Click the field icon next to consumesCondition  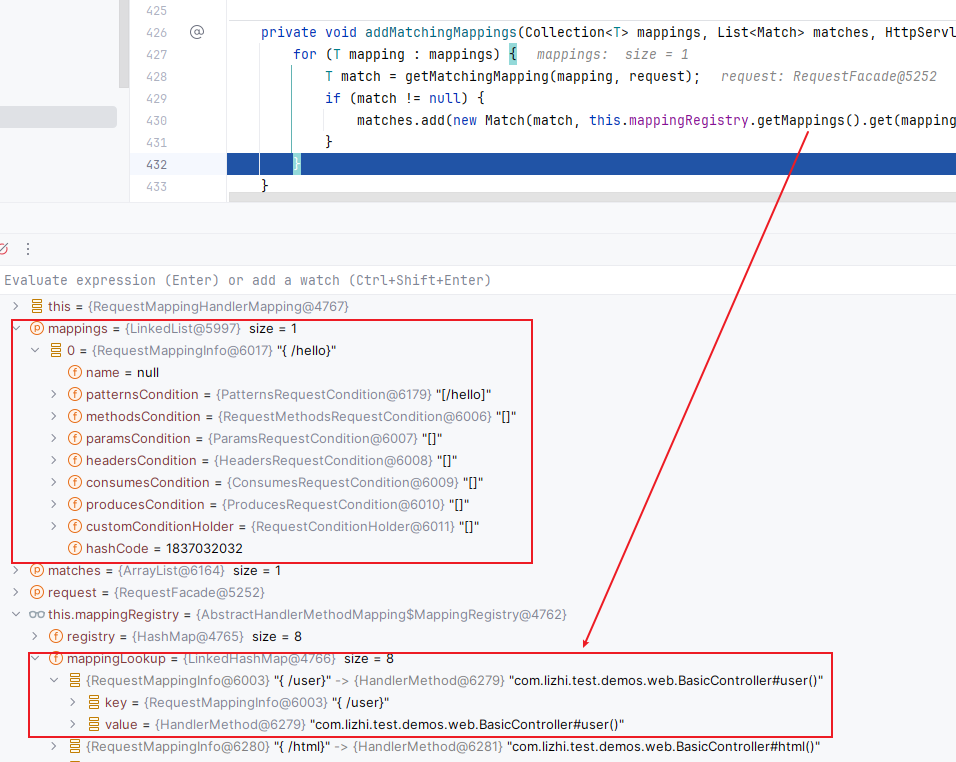click(74, 482)
